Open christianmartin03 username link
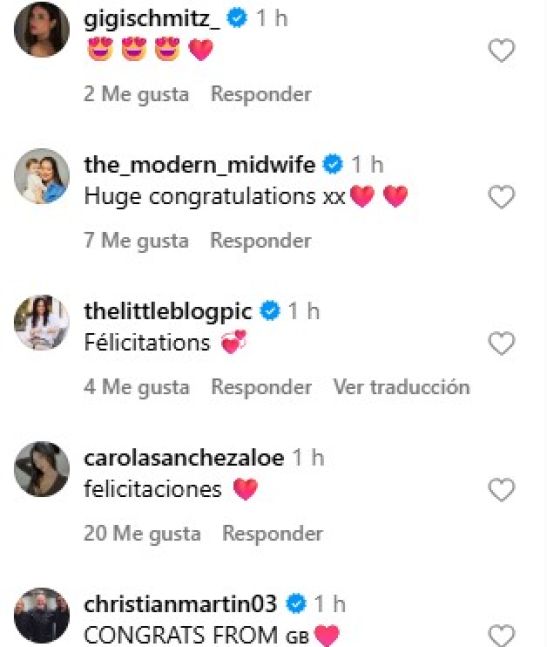 pos(180,604)
